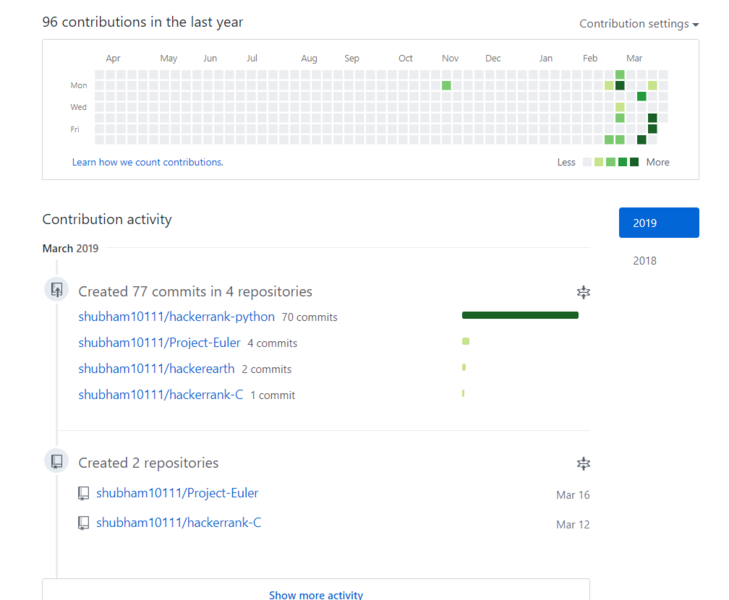Open hackerrank-C link in the commits list
Screen dimensions: 729x600
tap(160, 395)
